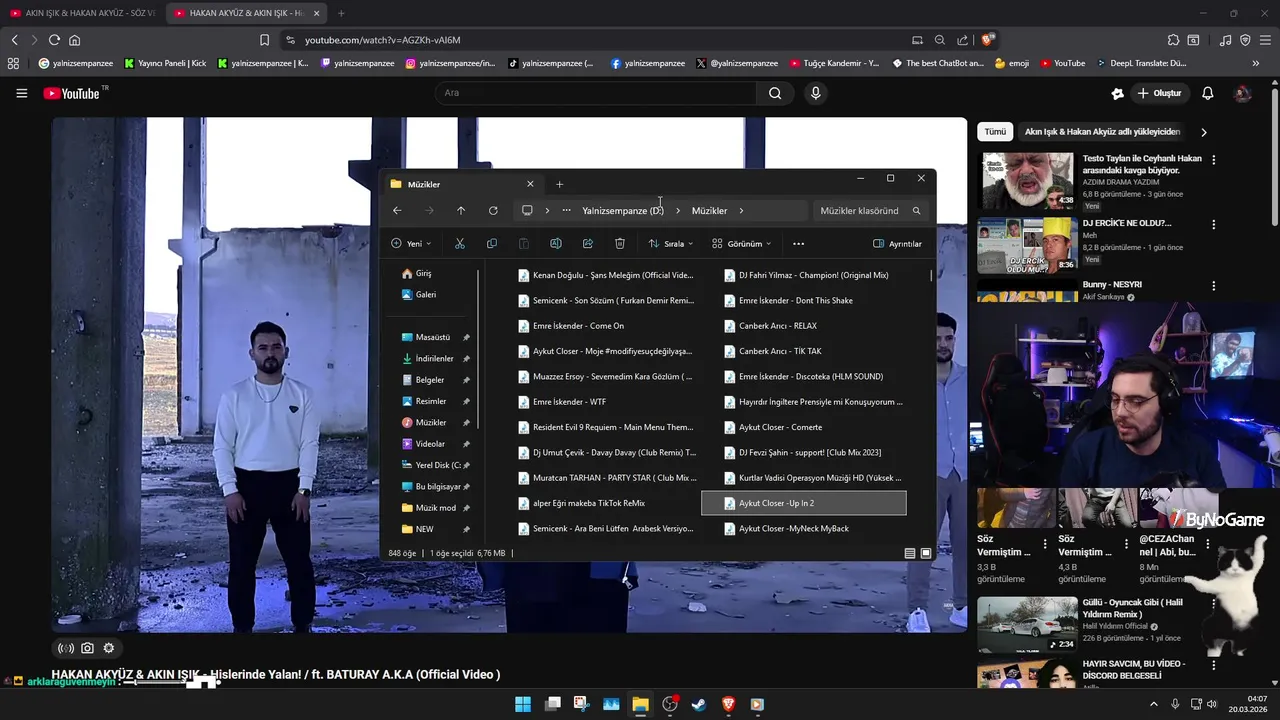Open the DeepL Translate bookmark
1280x720 pixels.
(1141, 63)
